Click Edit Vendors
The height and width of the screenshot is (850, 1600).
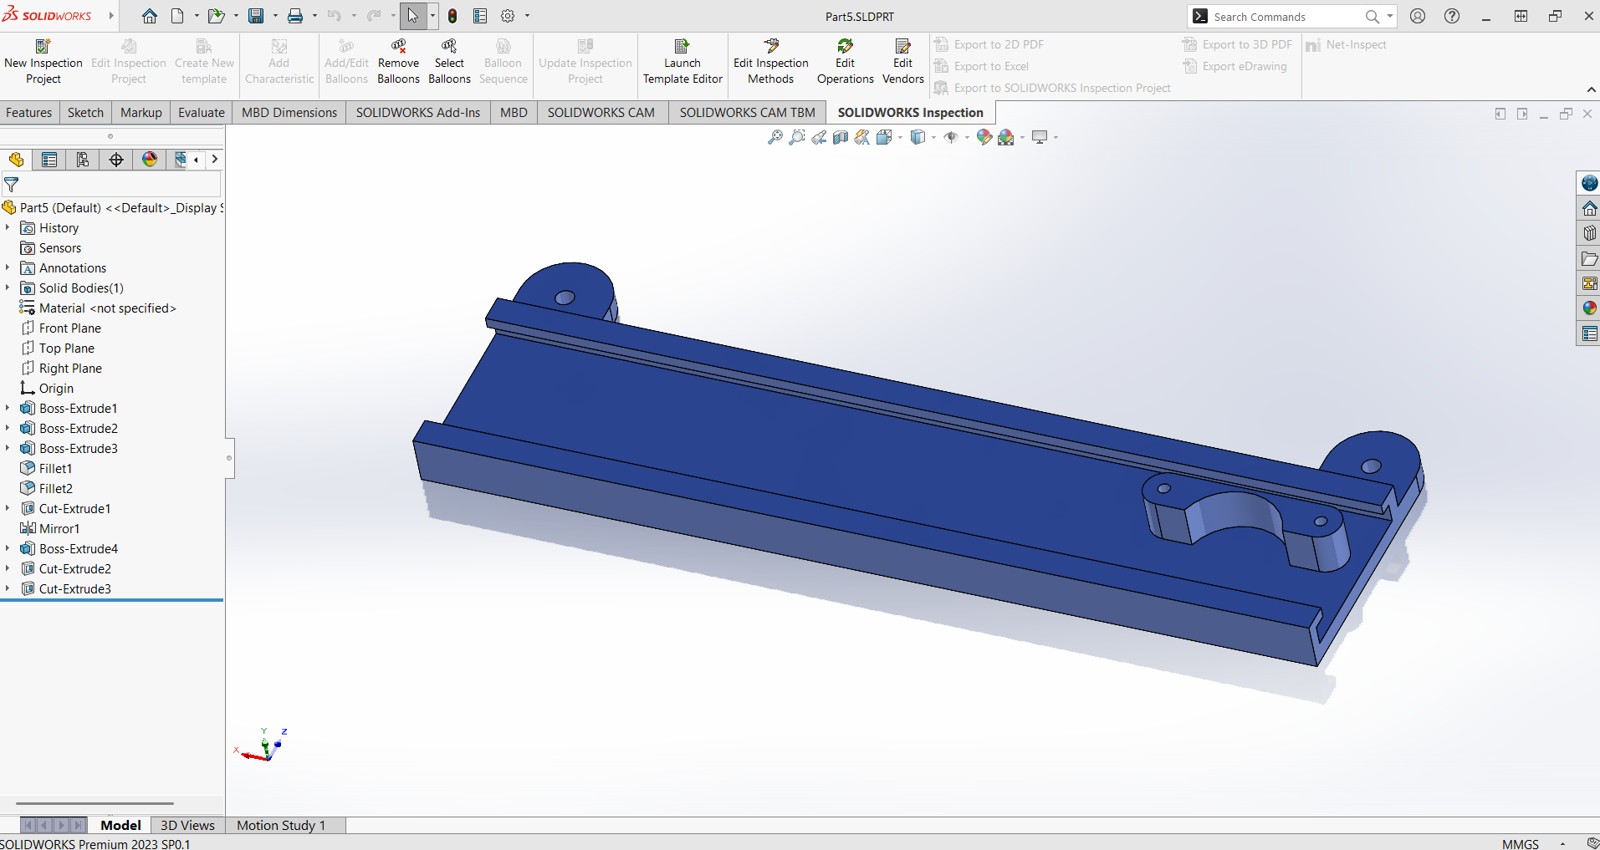coord(902,62)
